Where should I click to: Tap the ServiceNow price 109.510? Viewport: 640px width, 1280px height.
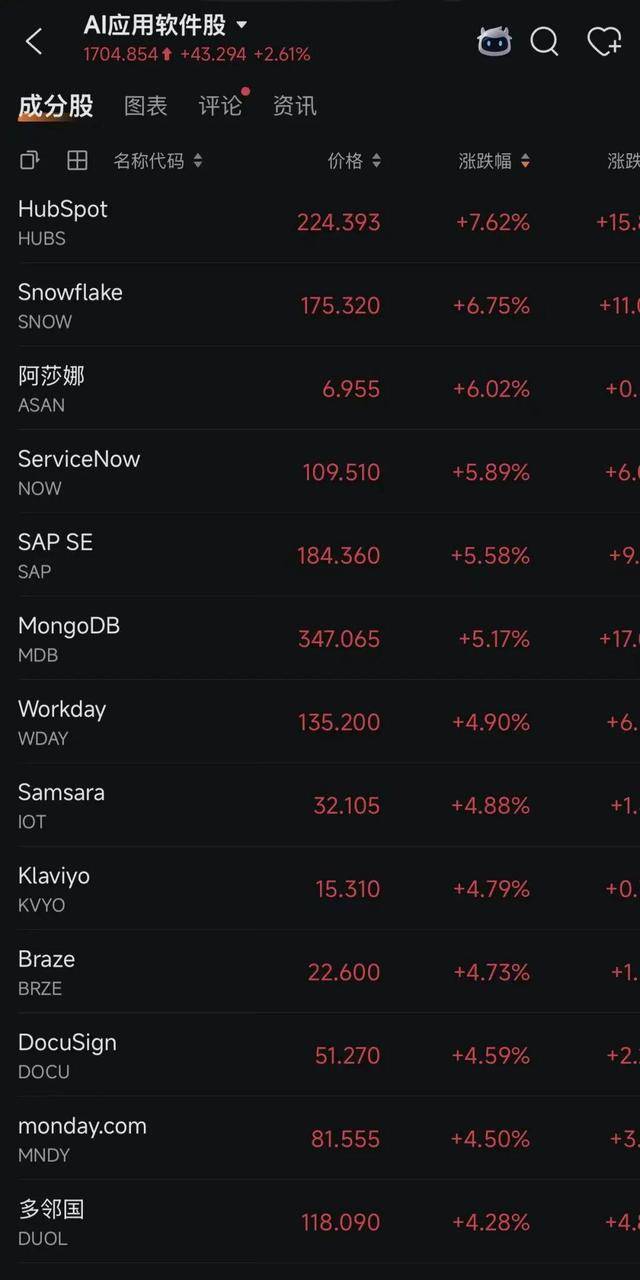pyautogui.click(x=342, y=472)
